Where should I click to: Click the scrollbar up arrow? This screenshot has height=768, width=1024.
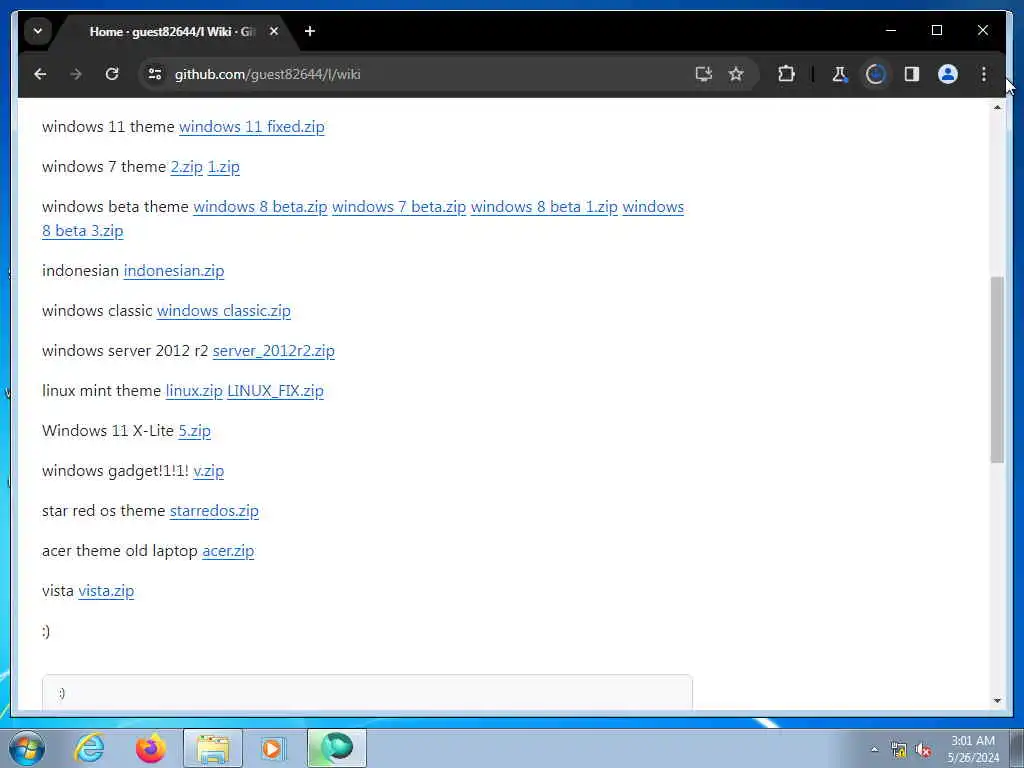pos(997,107)
